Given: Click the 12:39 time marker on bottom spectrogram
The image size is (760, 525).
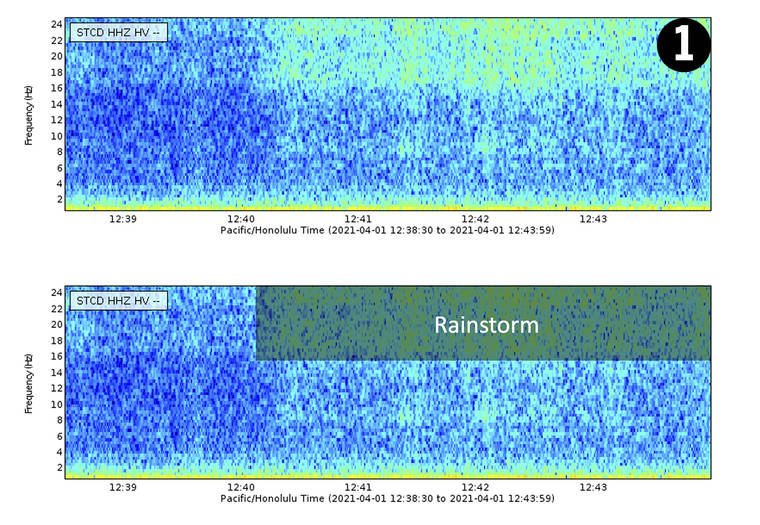Looking at the screenshot, I should point(123,486).
